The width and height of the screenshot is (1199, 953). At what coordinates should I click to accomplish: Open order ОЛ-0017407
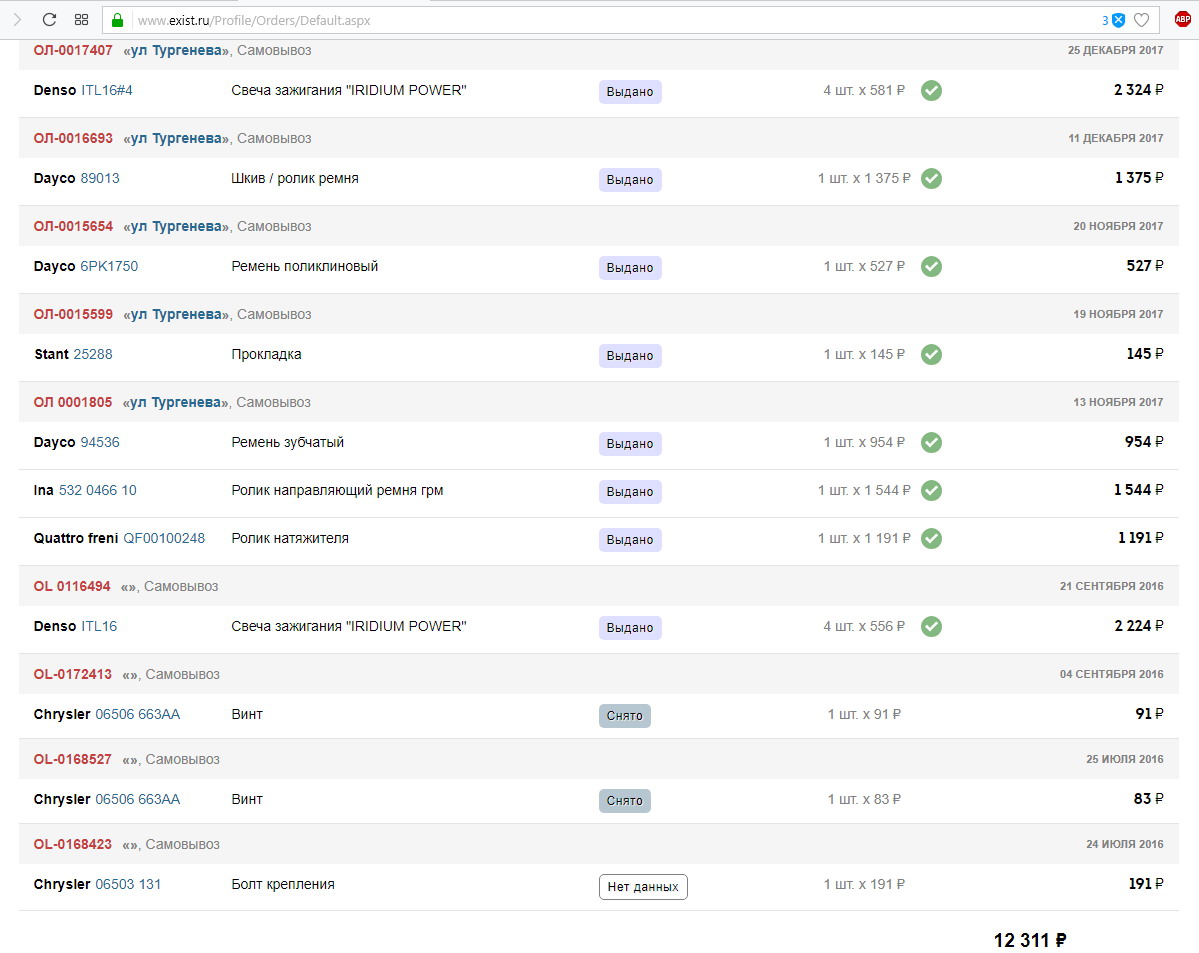(x=73, y=50)
